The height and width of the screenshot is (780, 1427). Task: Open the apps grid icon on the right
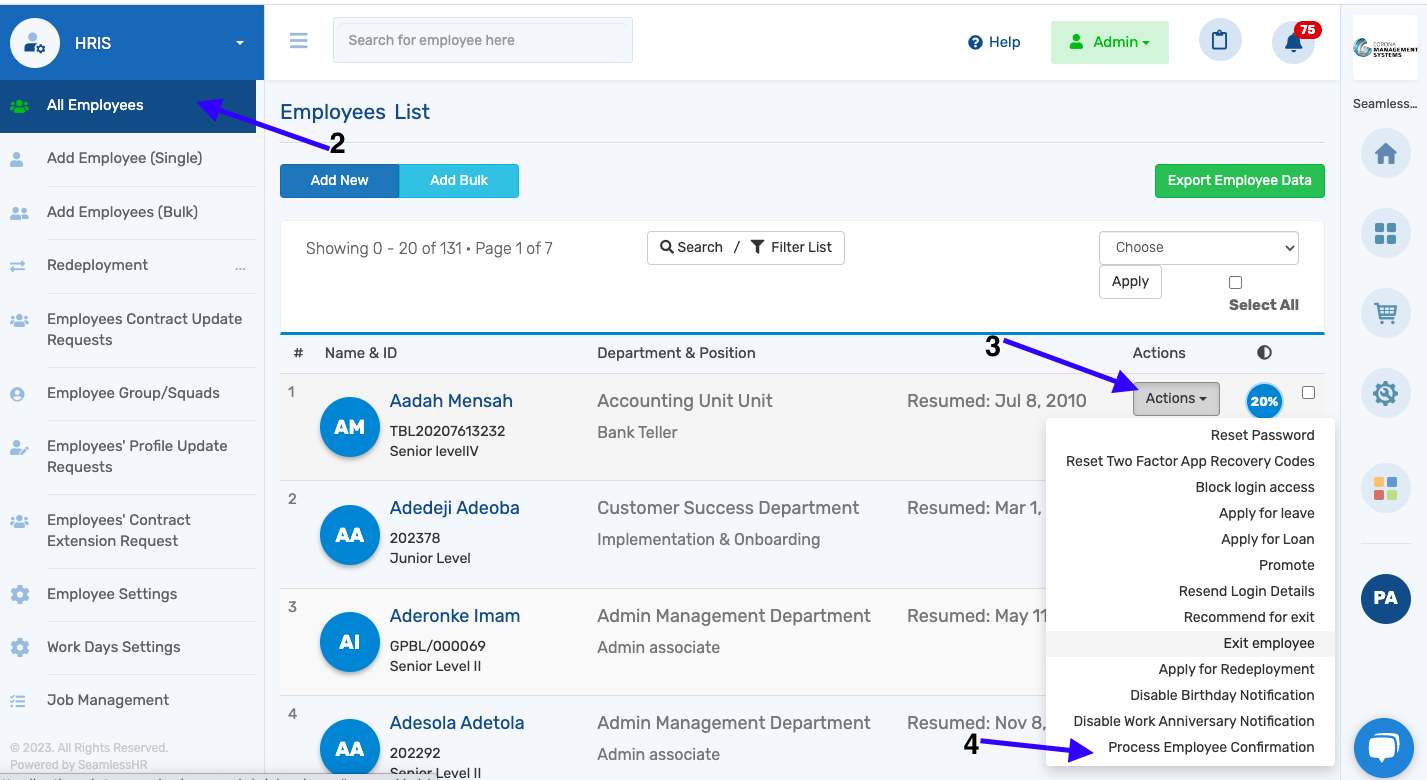[x=1385, y=232]
